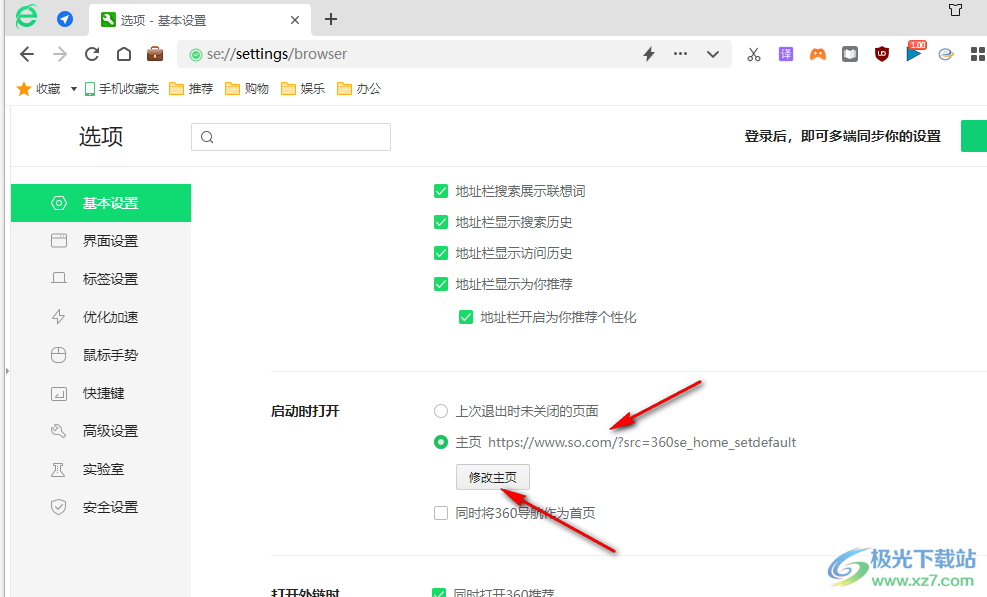Open the 鼠标手势 section
Image resolution: width=987 pixels, height=597 pixels.
[x=101, y=355]
